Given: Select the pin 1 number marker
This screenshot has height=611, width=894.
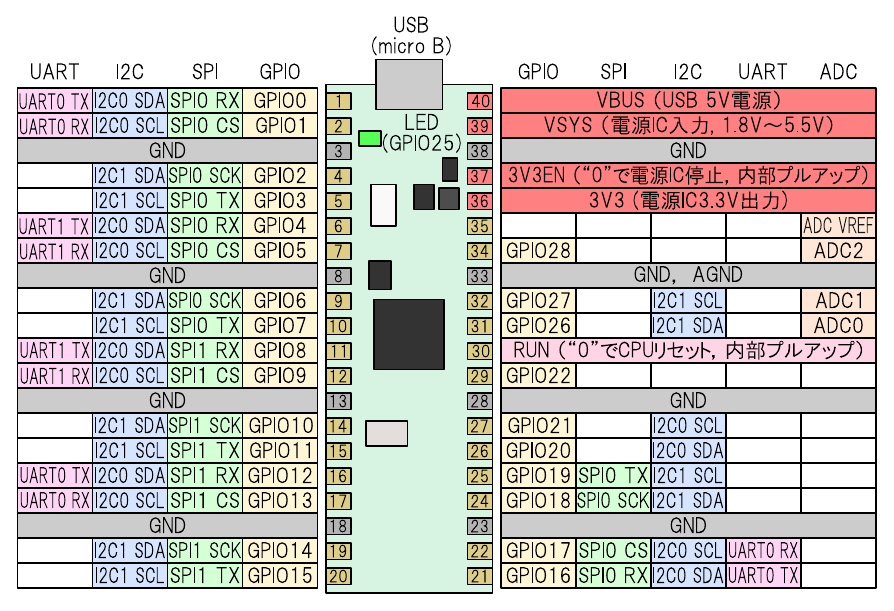Looking at the screenshot, I should pyautogui.click(x=341, y=100).
